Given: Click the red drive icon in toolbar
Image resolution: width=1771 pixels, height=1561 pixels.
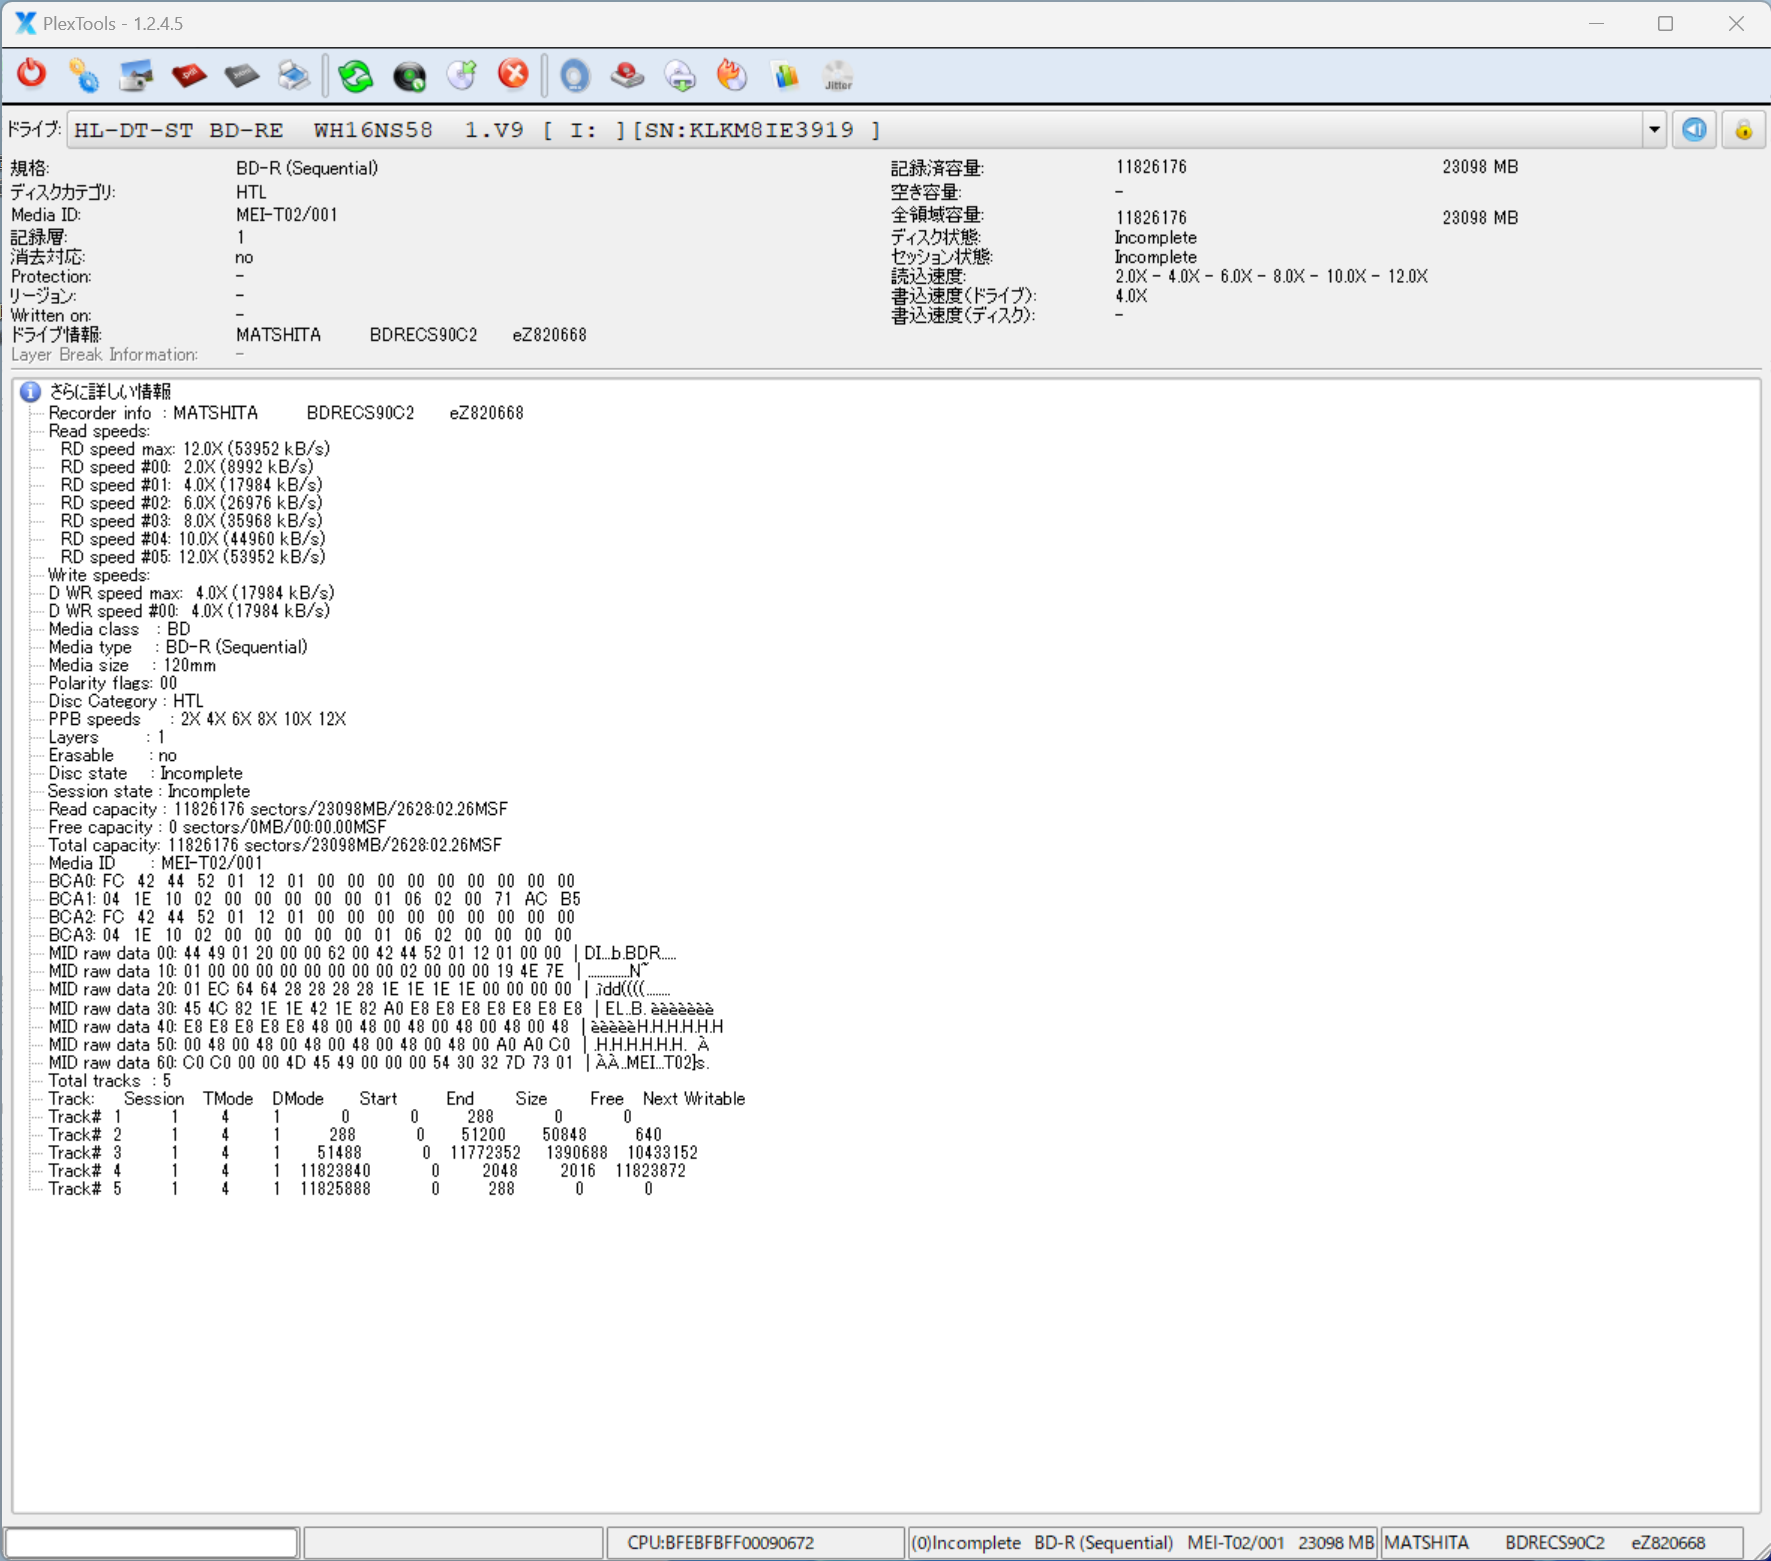Looking at the screenshot, I should point(627,75).
